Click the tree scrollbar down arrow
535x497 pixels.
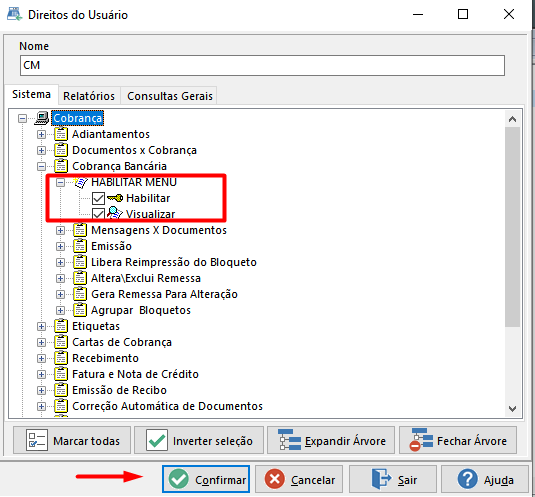512,408
